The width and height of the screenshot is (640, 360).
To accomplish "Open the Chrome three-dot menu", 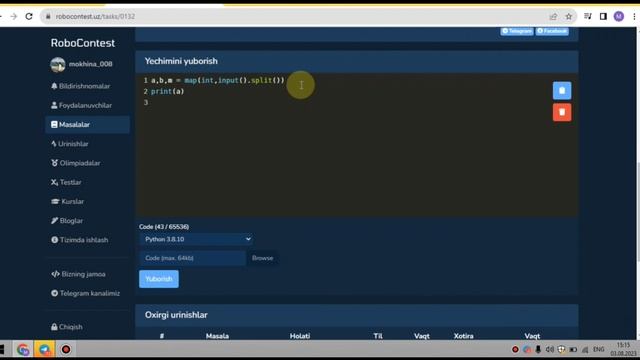I will click(x=634, y=16).
